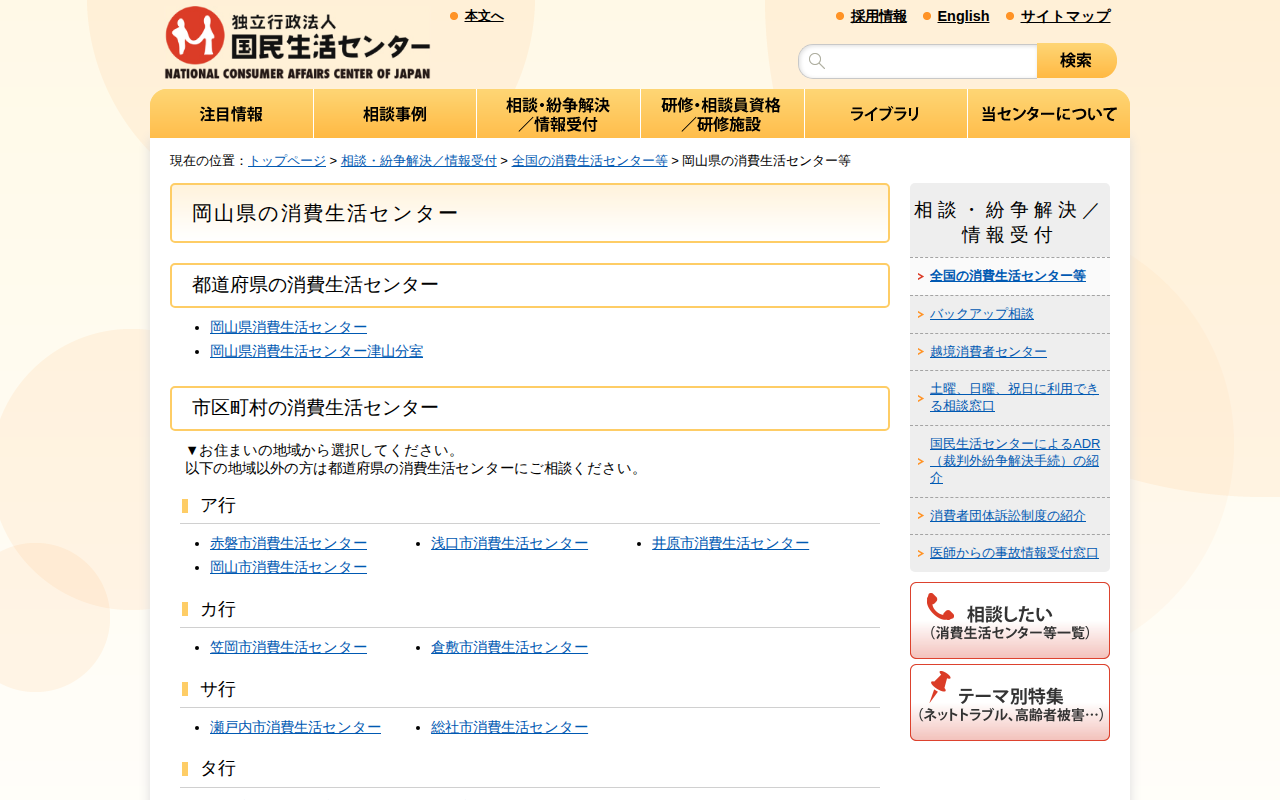Image resolution: width=1280 pixels, height=800 pixels.
Task: Open the 相談事例 menu tab
Action: [395, 114]
